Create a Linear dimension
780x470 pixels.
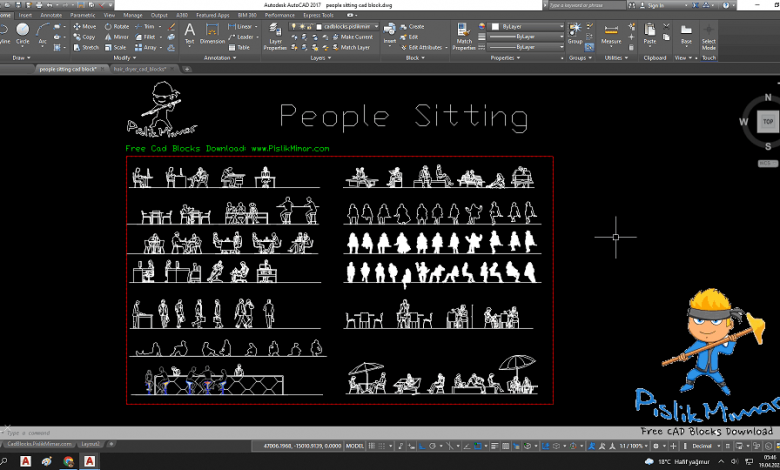[x=240, y=26]
